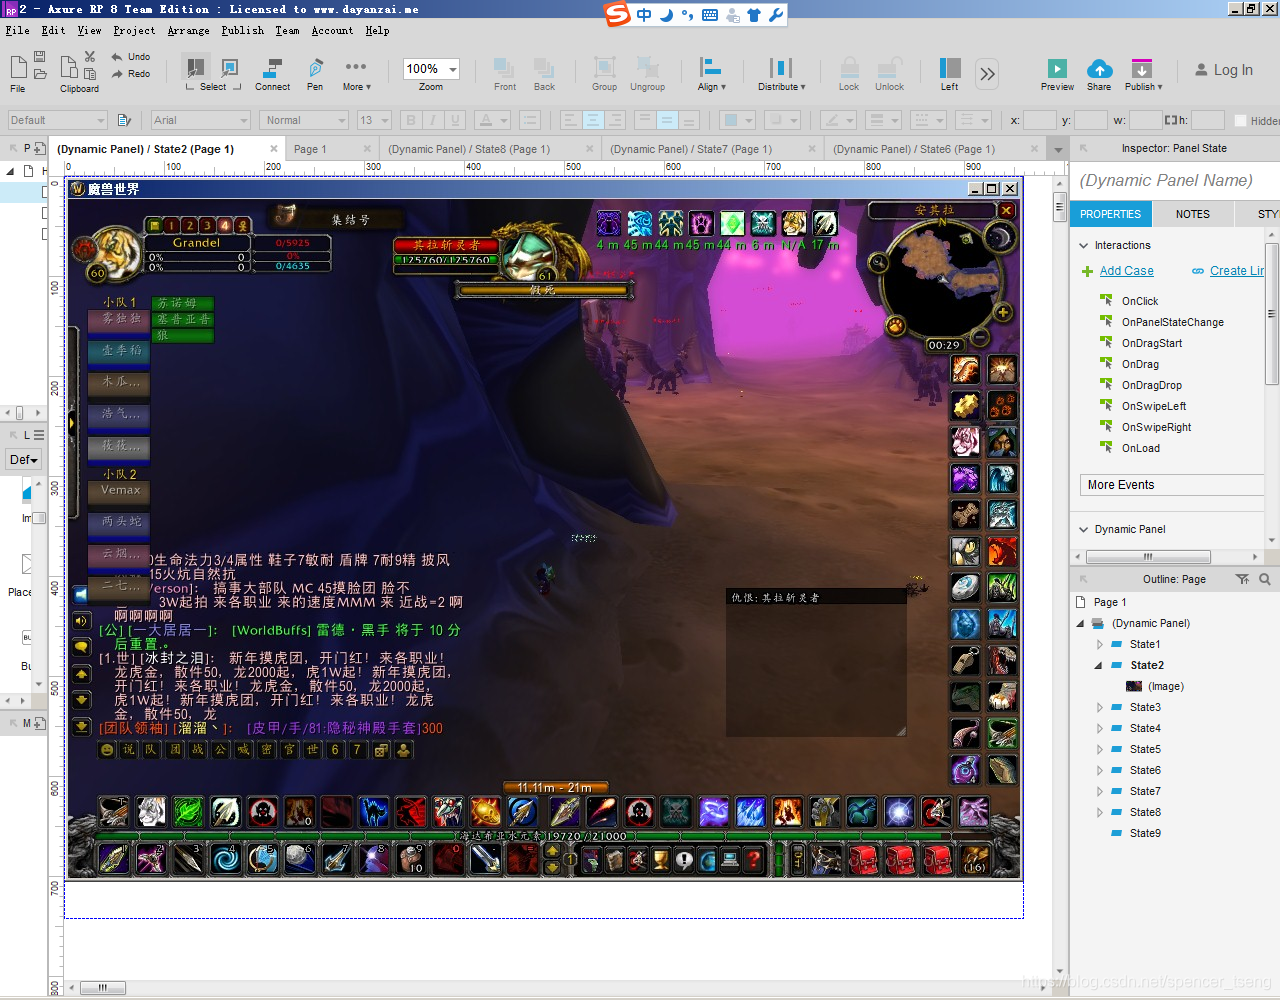
Task: Switch to the State8 (Page 1) tab
Action: (x=469, y=149)
